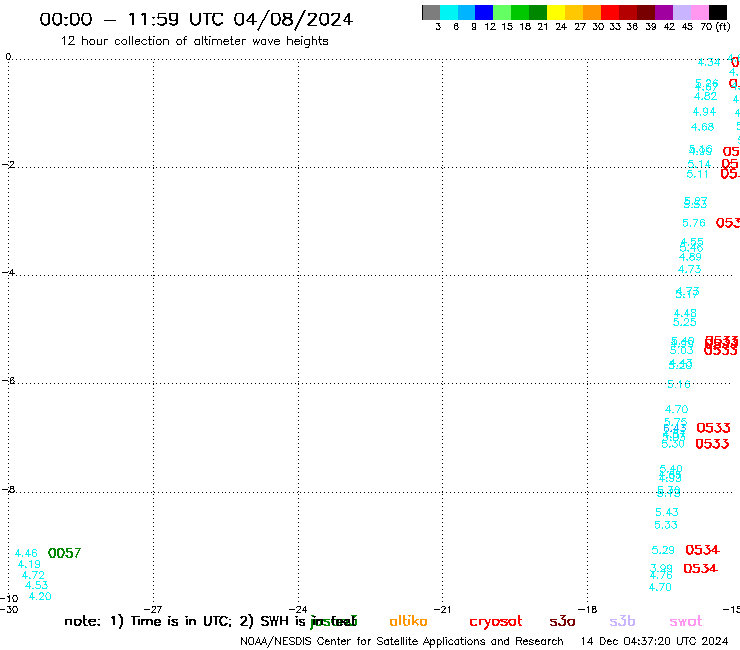The height and width of the screenshot is (650, 740).
Task: Click the 5.25 wave height value
Action: 685,322
